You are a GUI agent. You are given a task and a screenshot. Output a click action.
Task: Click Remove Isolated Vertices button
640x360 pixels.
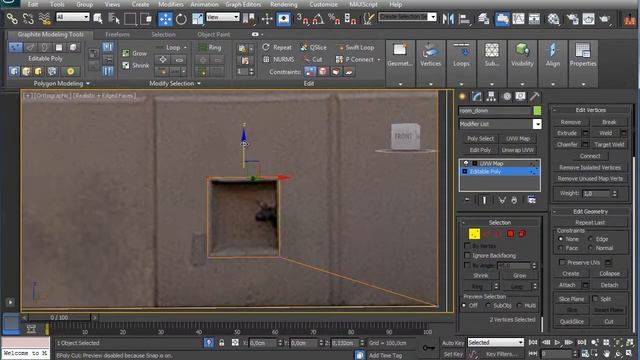(590, 167)
